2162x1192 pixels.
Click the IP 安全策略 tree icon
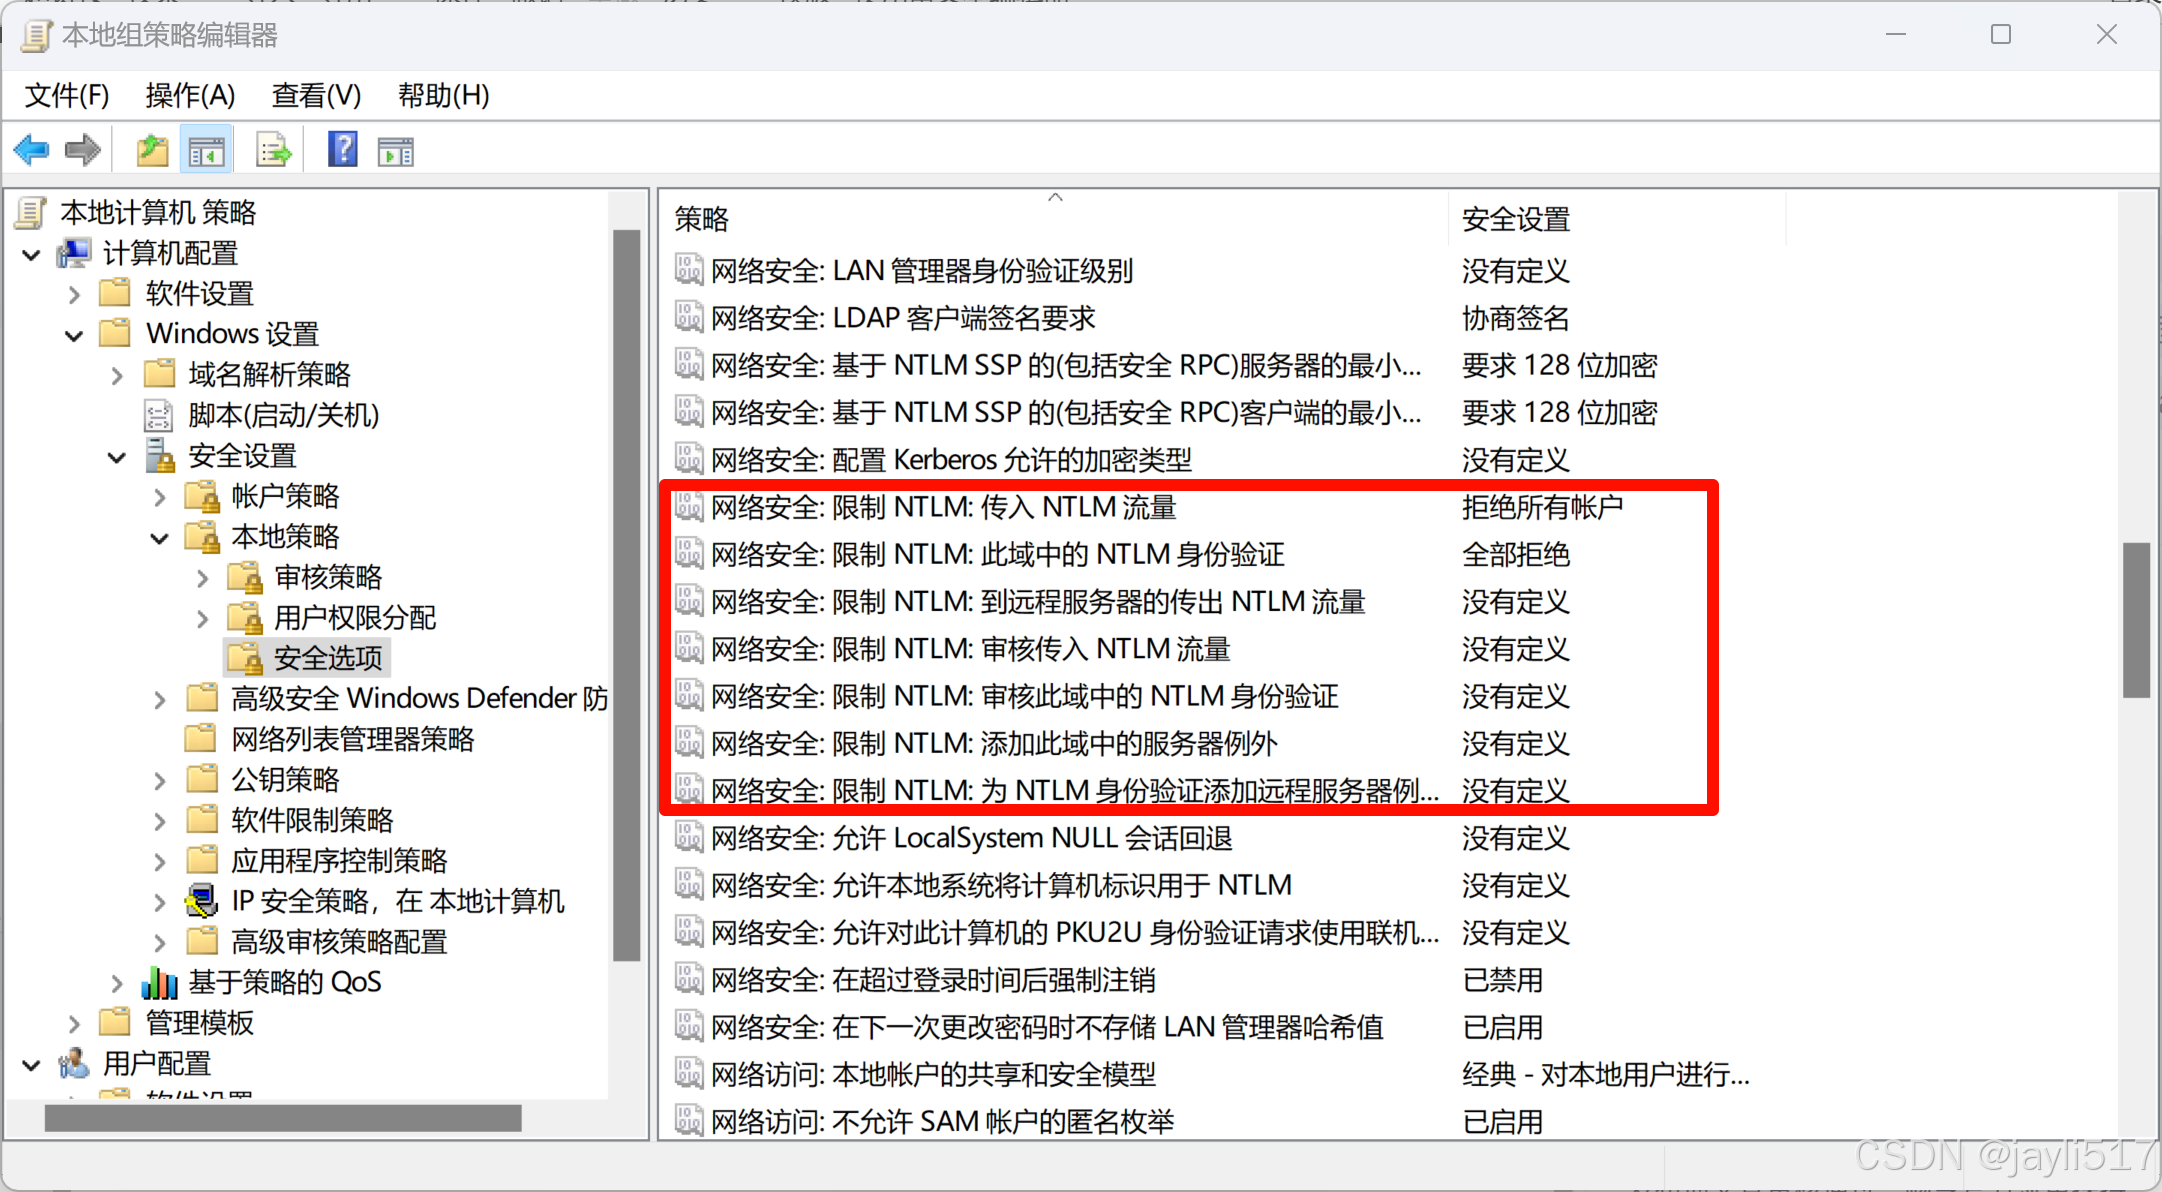[x=202, y=901]
